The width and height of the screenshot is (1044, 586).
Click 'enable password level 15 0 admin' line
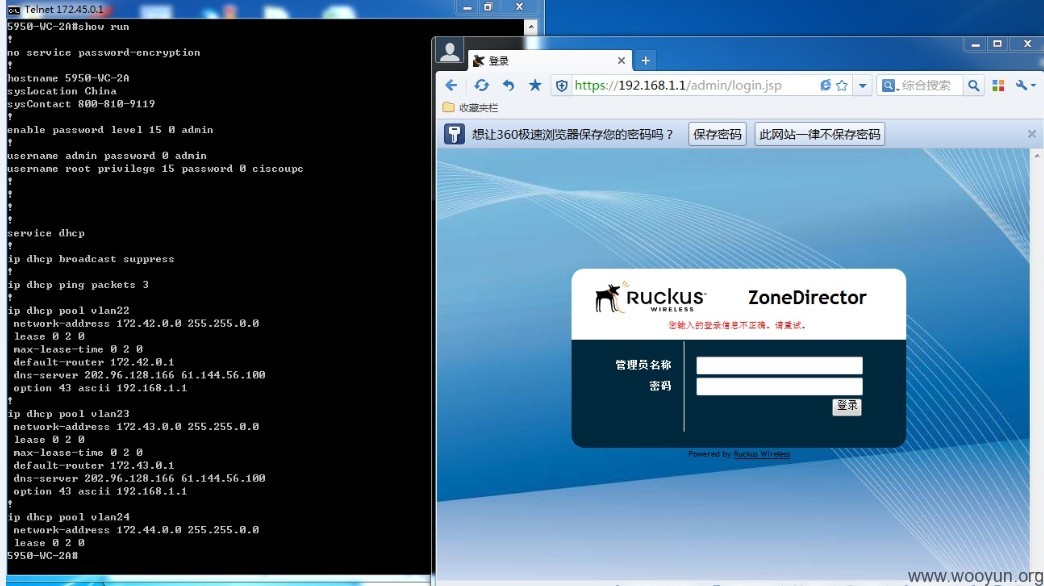[110, 130]
